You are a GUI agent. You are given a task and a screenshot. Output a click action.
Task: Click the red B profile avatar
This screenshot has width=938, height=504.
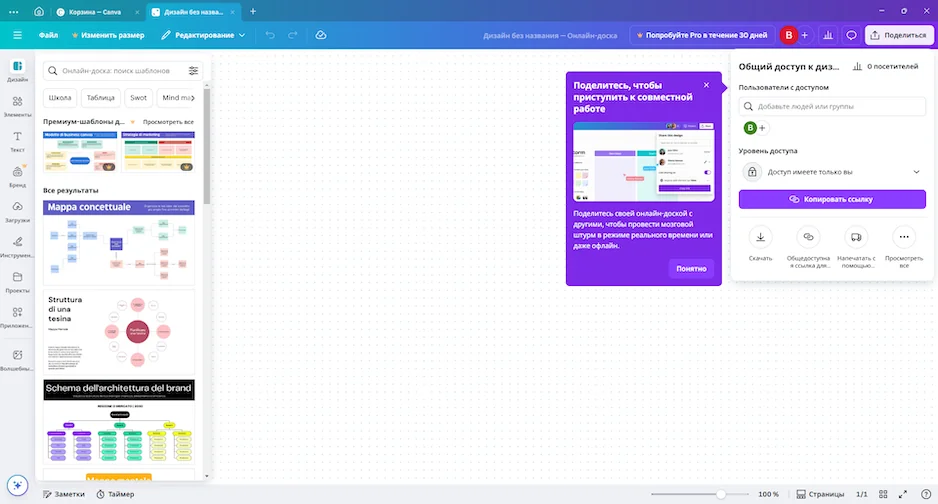(x=788, y=35)
